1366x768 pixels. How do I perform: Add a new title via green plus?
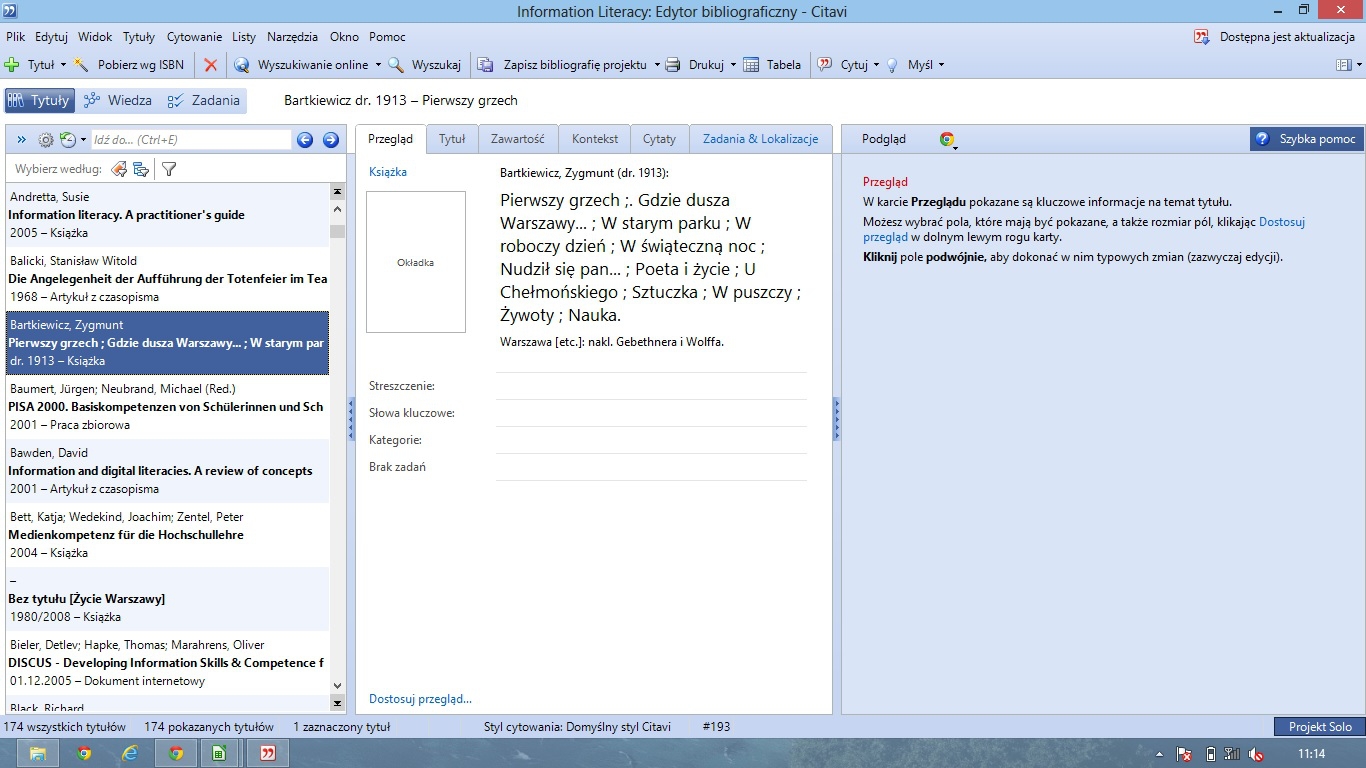tap(13, 65)
